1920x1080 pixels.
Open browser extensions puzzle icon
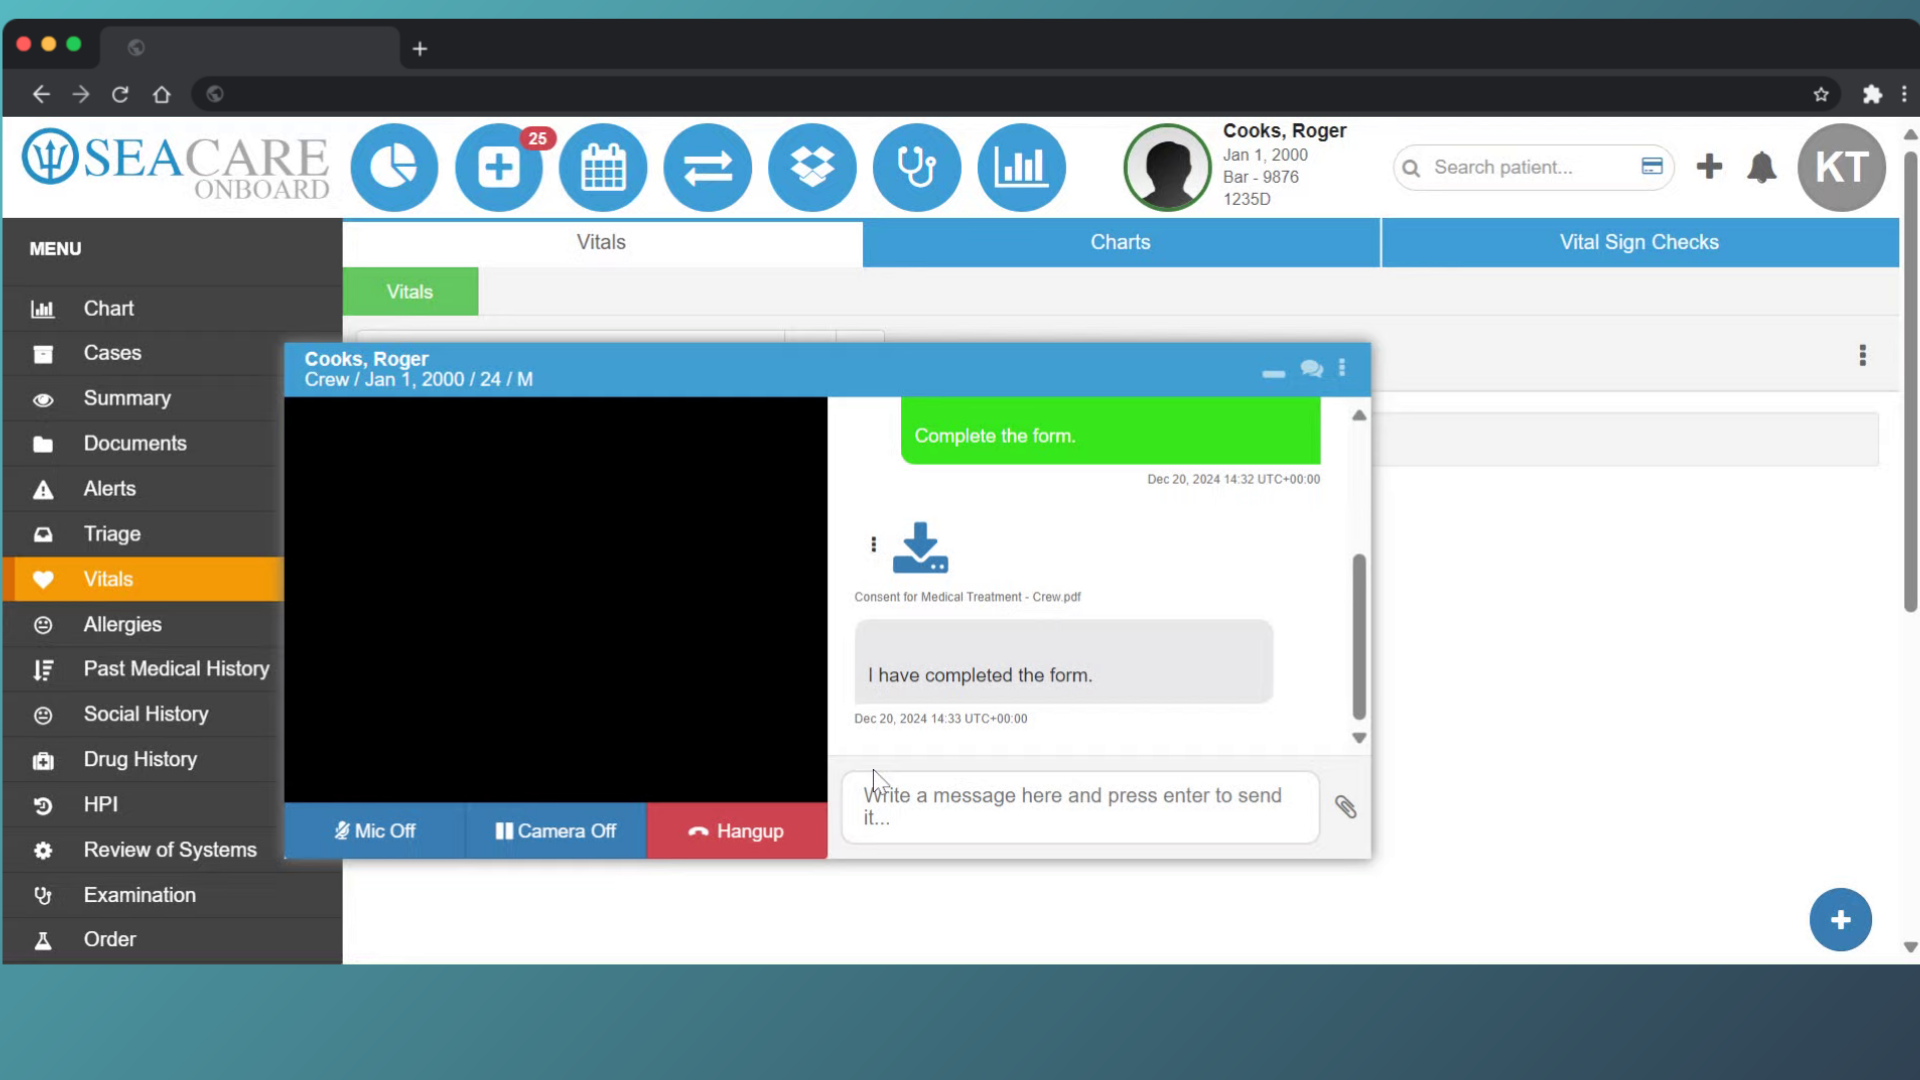point(1872,94)
